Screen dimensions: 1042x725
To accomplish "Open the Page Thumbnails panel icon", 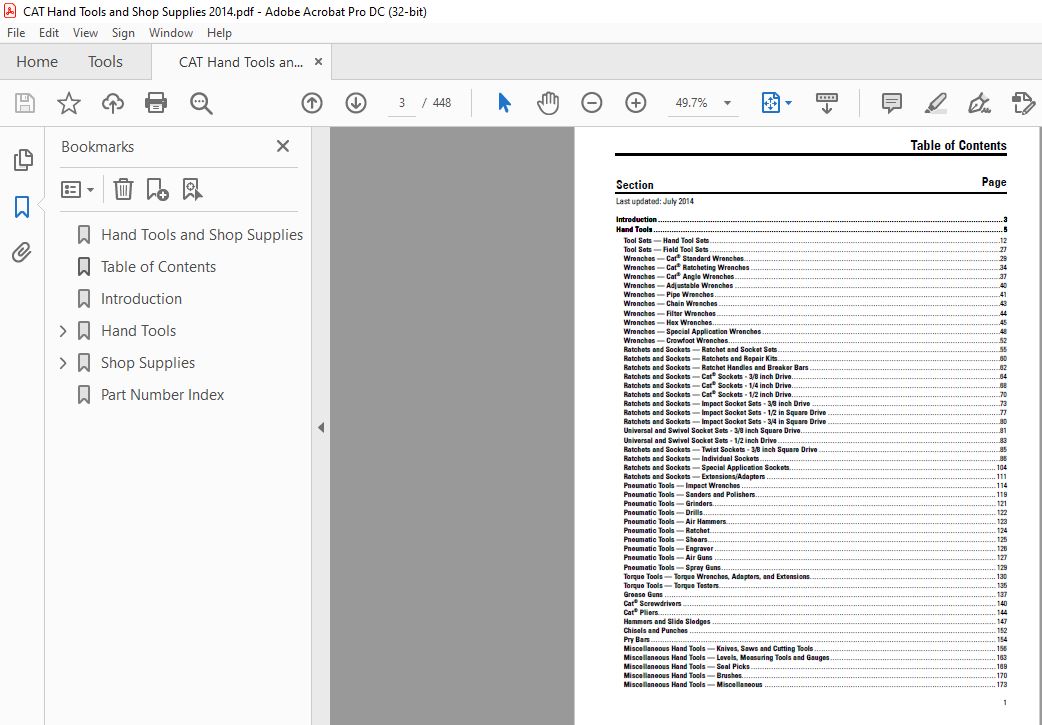I will (x=23, y=159).
